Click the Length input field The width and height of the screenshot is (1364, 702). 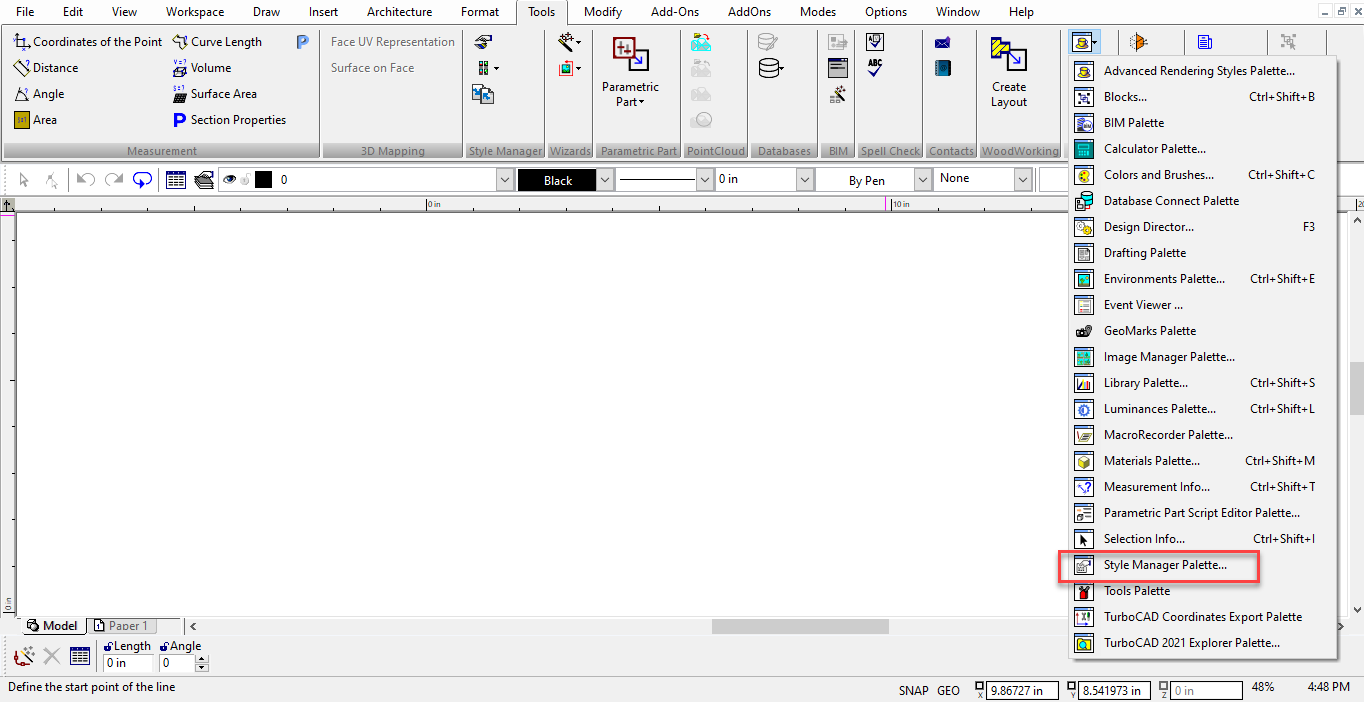pos(128,663)
